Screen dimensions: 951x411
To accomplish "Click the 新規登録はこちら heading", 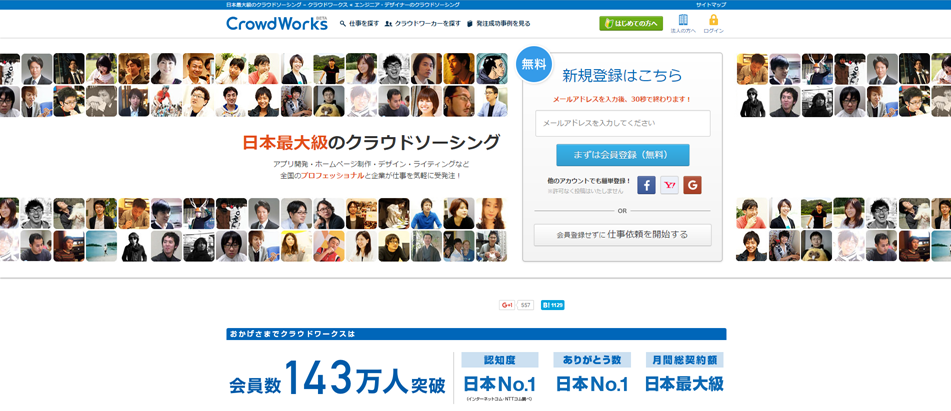I will [x=622, y=76].
